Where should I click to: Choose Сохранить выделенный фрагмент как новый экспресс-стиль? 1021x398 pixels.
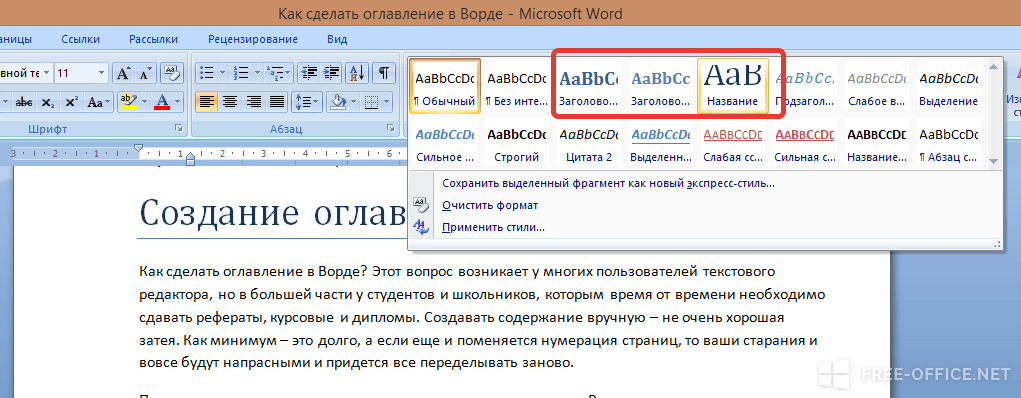pyautogui.click(x=608, y=183)
